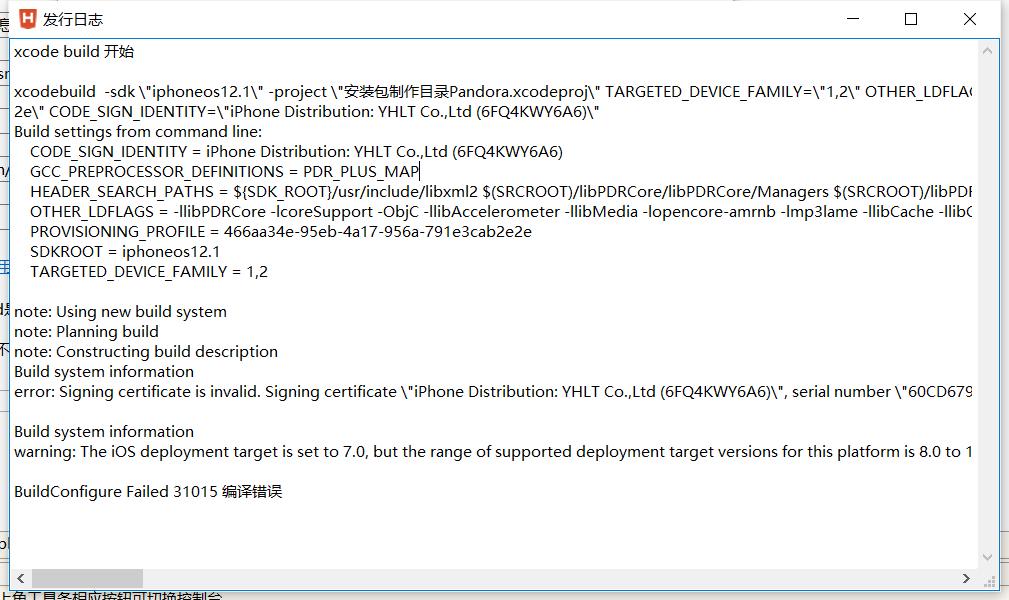1009x600 pixels.
Task: Click the CODE_SIGN_IDENTITY=\"iPhone Distribution command continuation line
Action: (307, 112)
